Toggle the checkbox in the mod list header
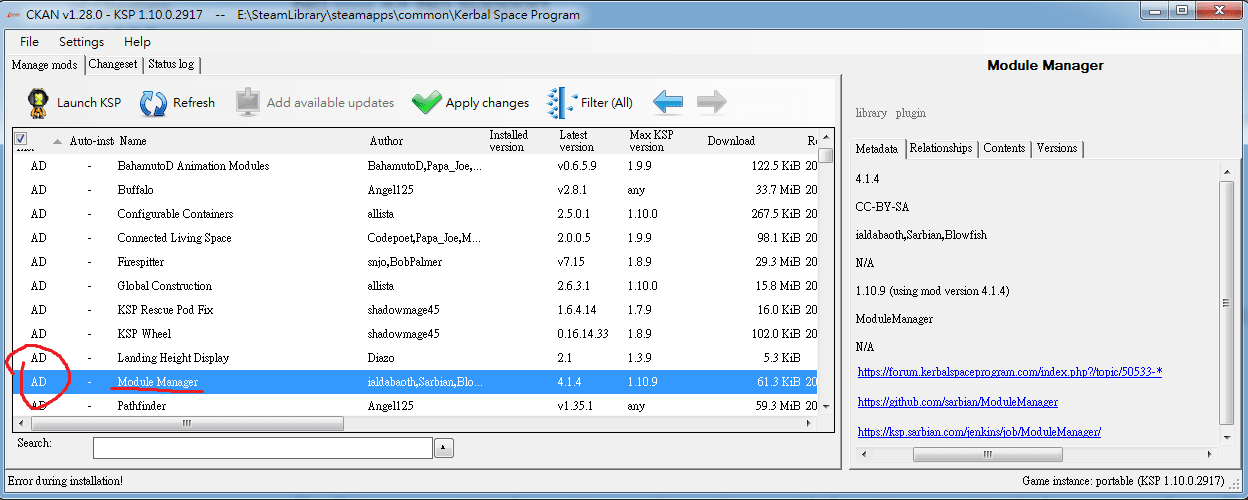Screen dimensions: 1248x500 point(21,139)
